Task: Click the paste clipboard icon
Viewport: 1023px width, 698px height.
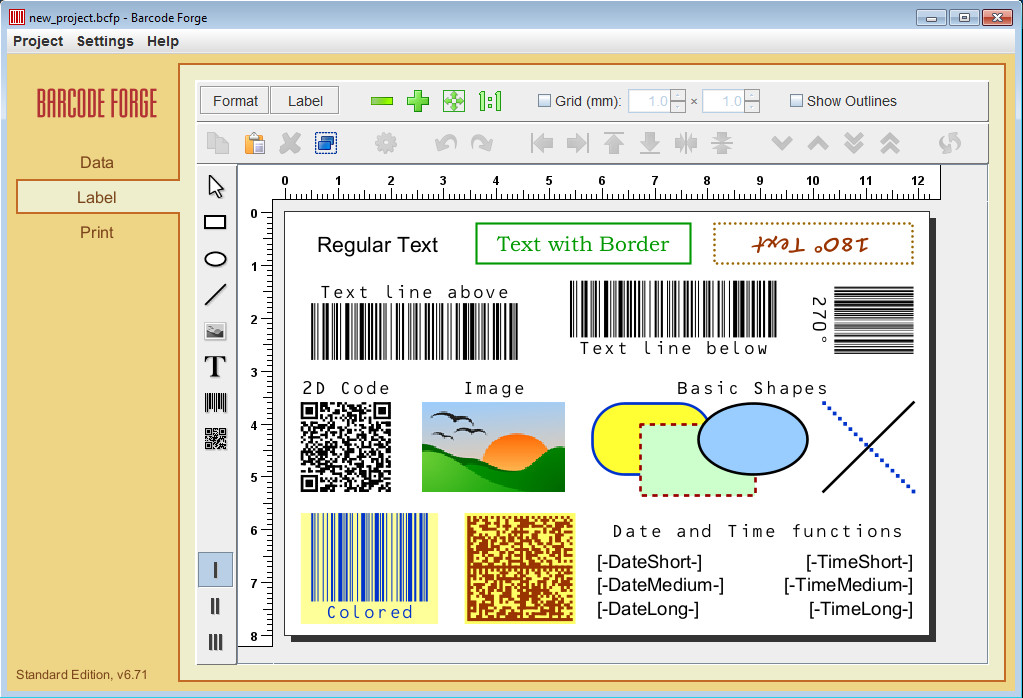Action: (254, 143)
